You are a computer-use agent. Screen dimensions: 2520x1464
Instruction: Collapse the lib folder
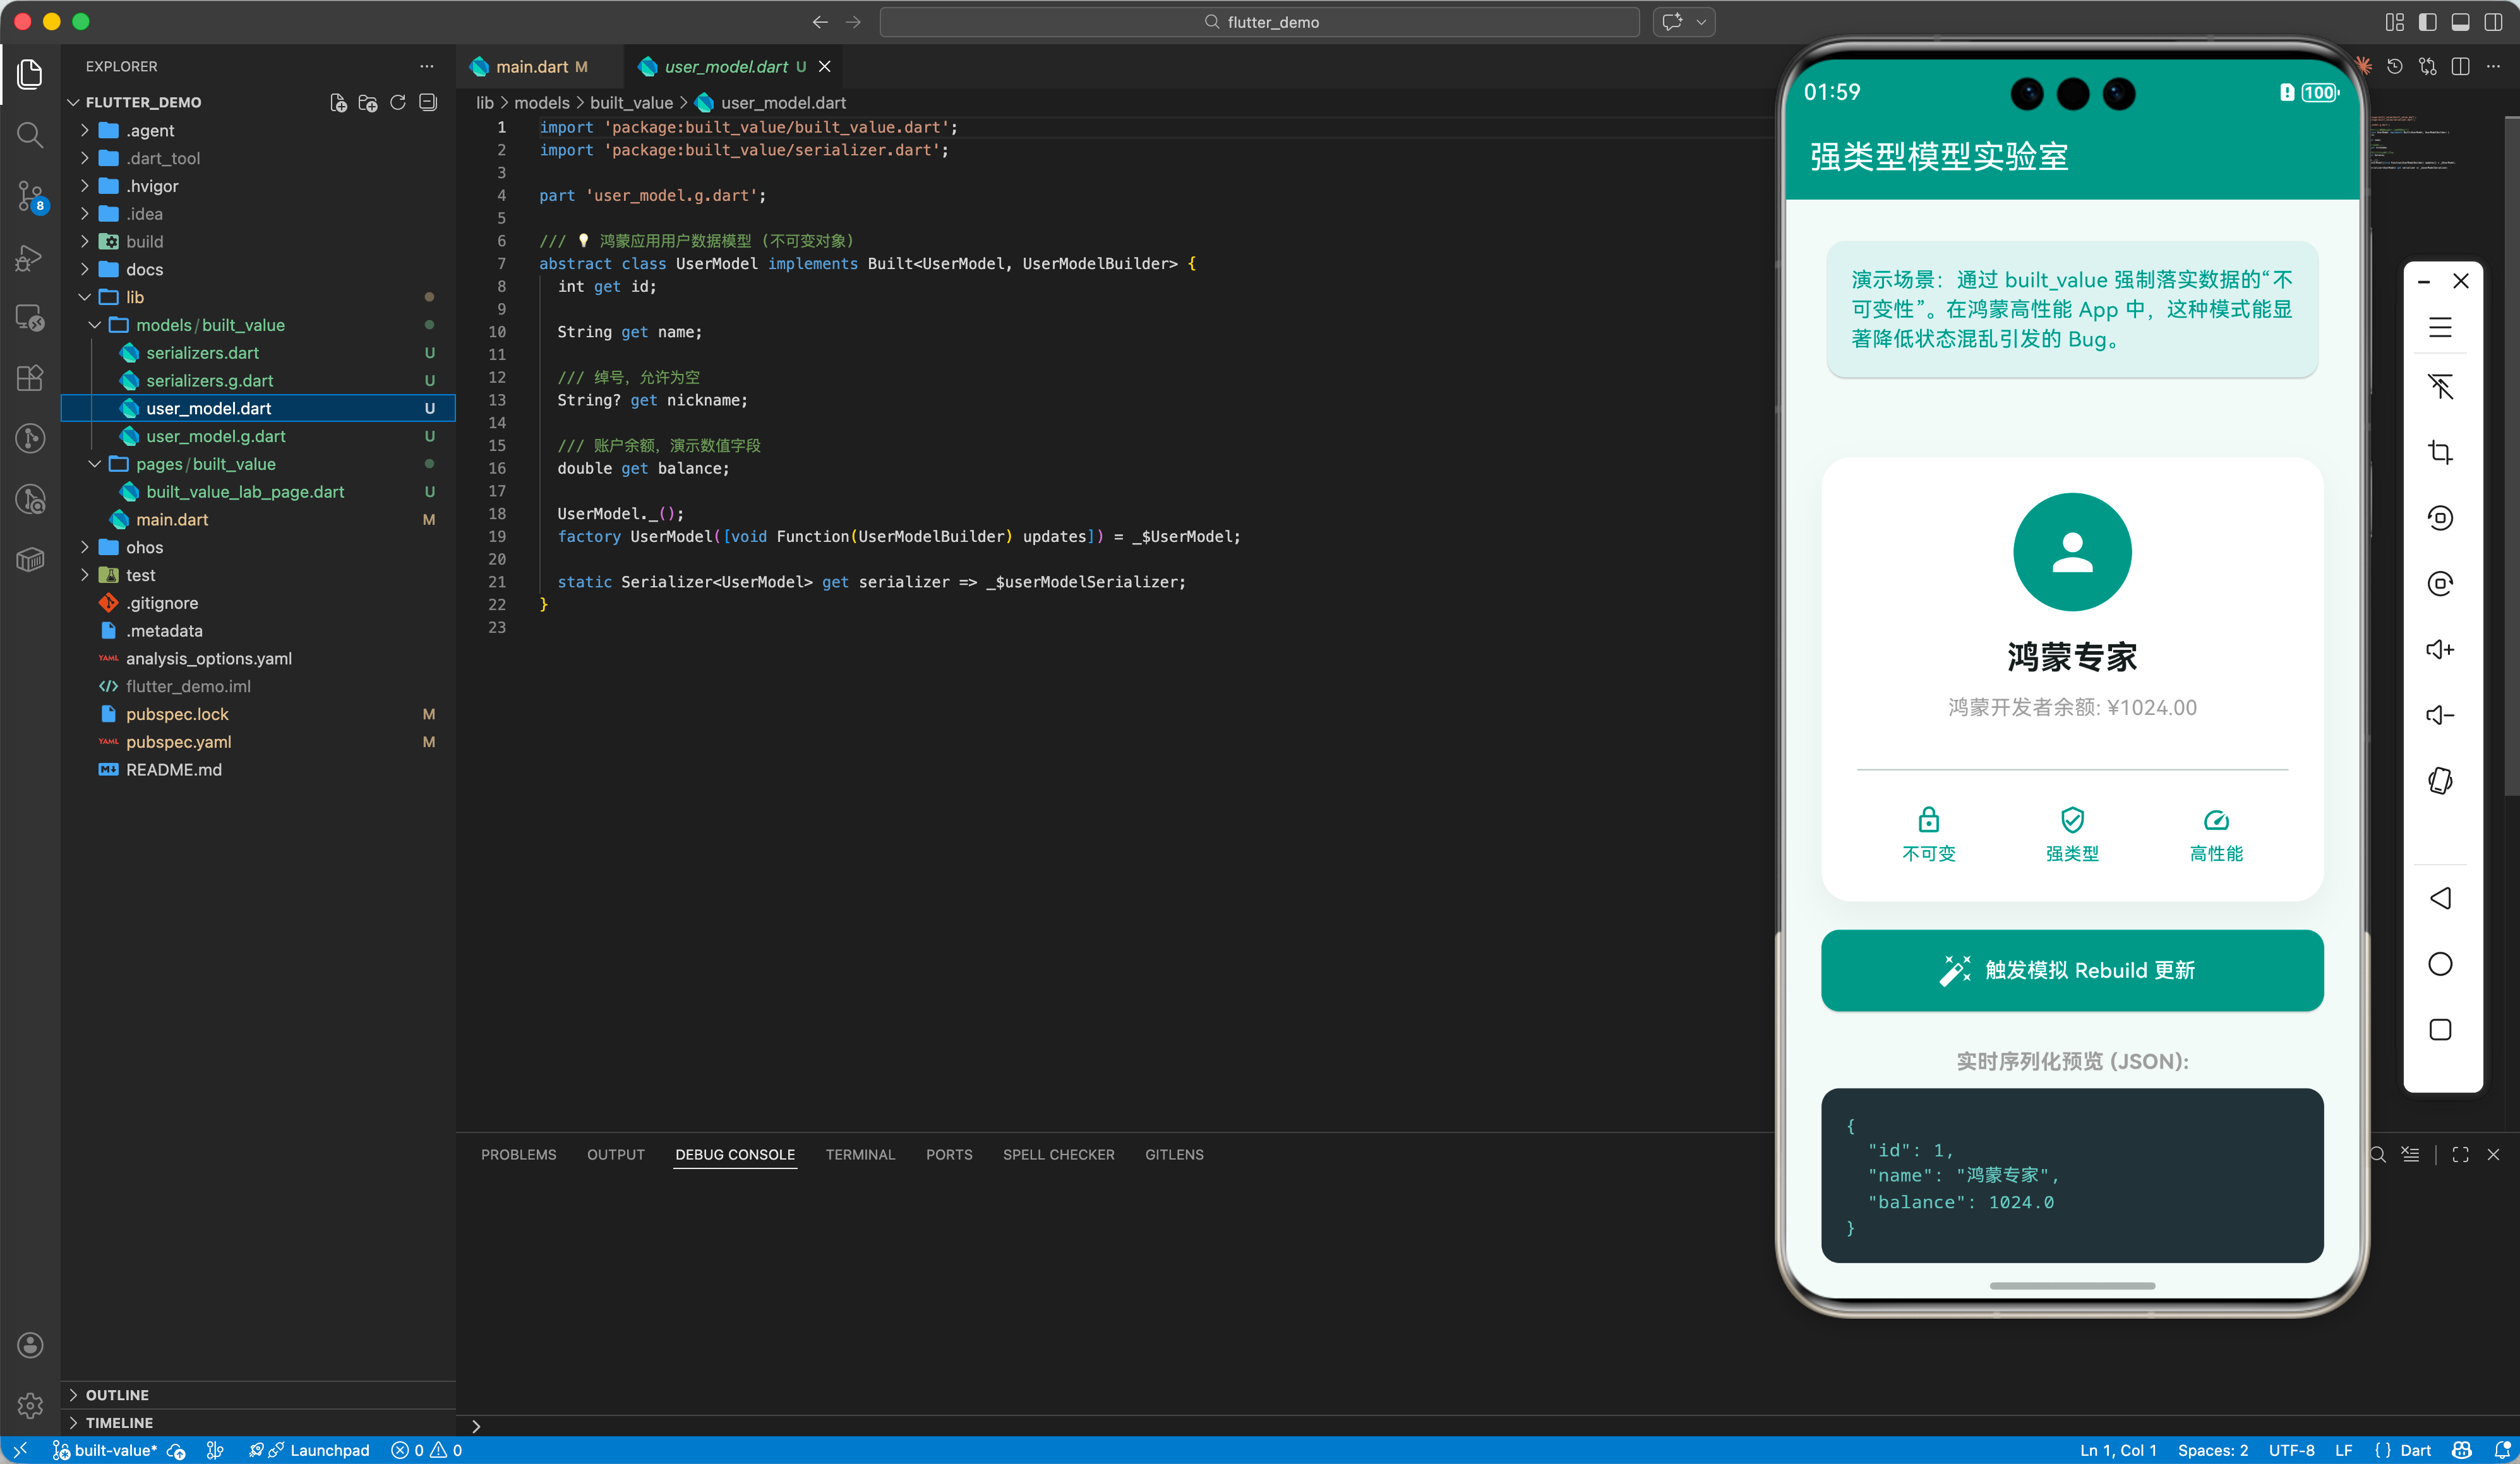[x=134, y=297]
